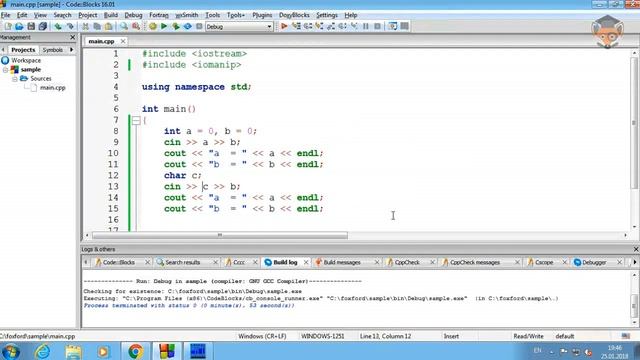The image size is (640, 360).
Task: Start debugging with the red arrow icon
Action: pos(284,27)
